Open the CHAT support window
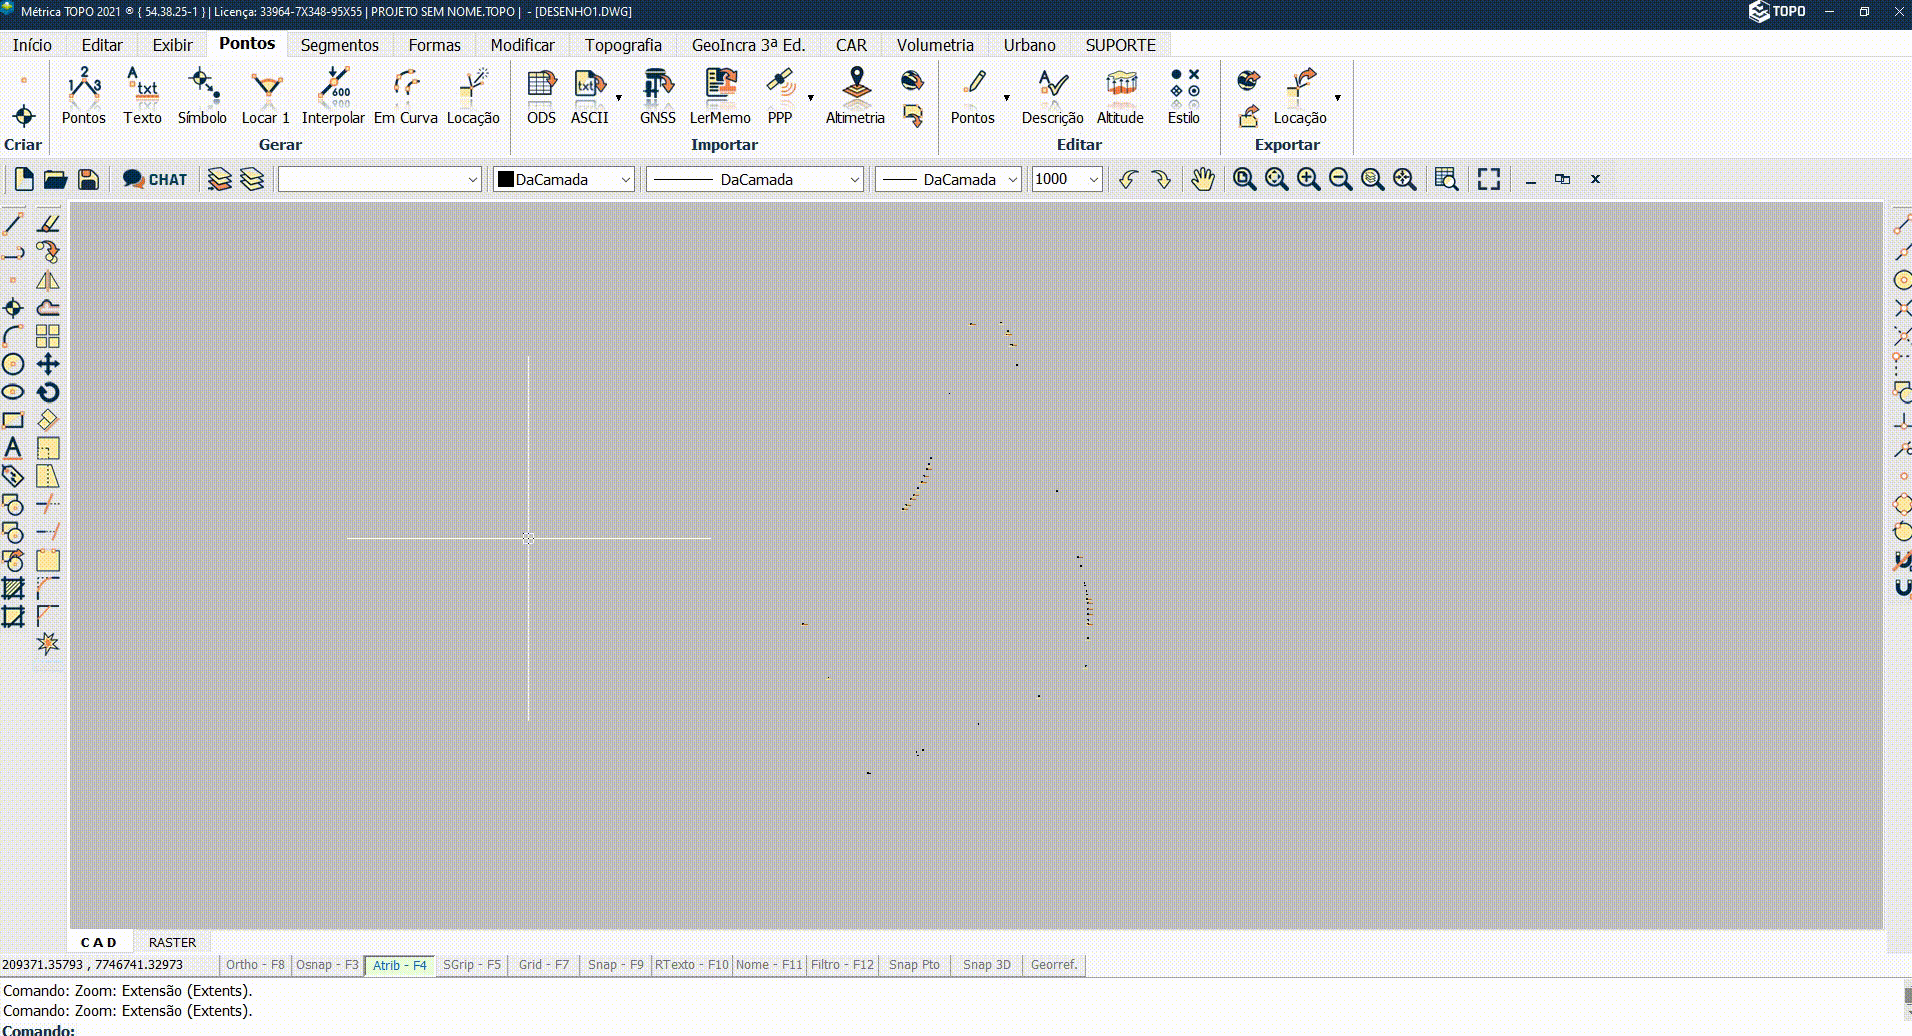 tap(155, 179)
